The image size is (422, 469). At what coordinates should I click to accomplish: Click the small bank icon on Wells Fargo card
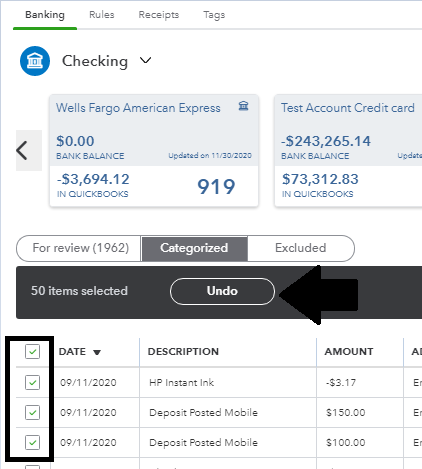click(x=243, y=106)
